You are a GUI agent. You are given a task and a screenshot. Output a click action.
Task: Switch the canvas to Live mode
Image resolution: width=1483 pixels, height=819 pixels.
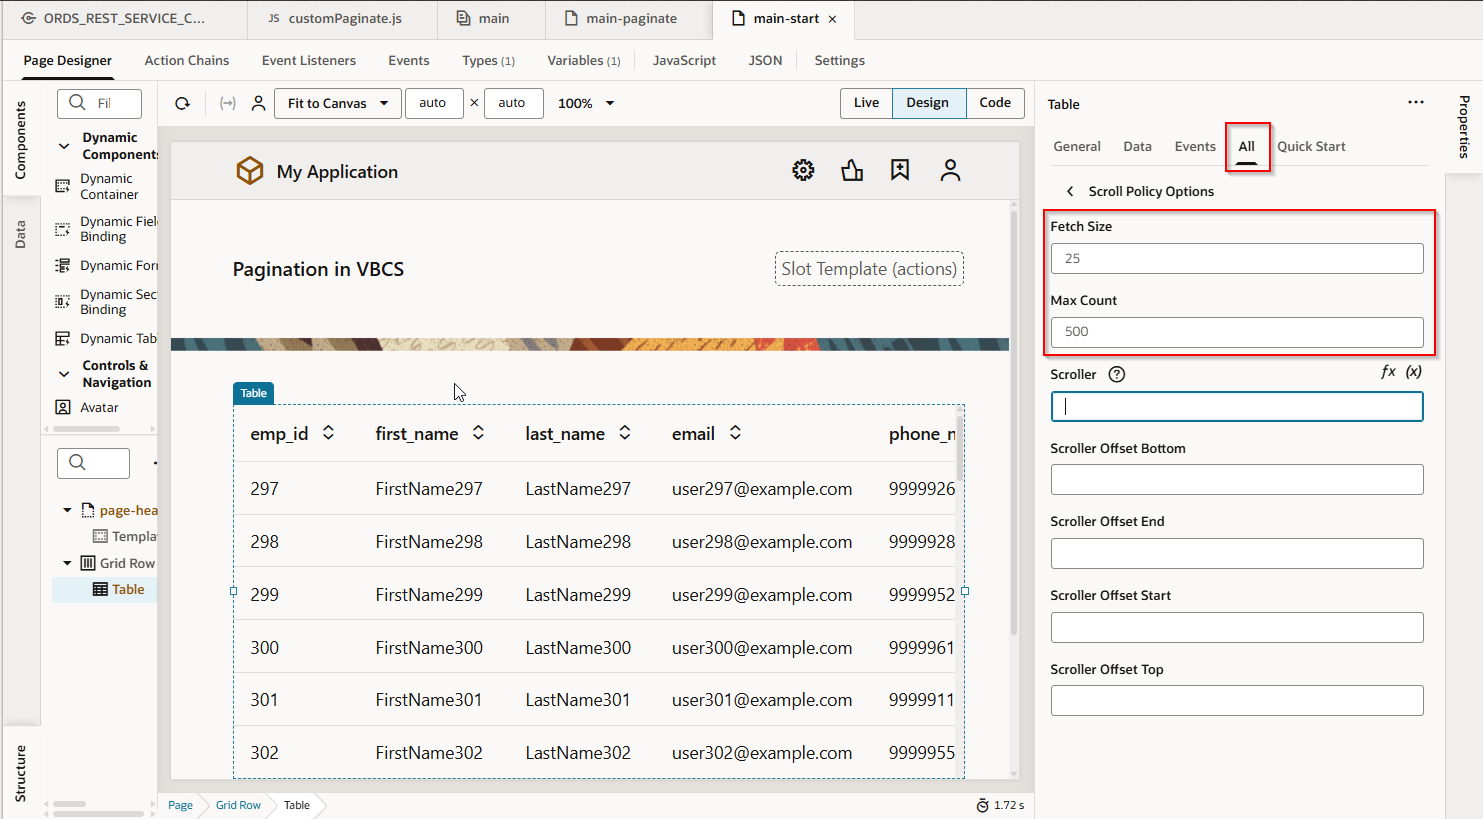tap(866, 103)
